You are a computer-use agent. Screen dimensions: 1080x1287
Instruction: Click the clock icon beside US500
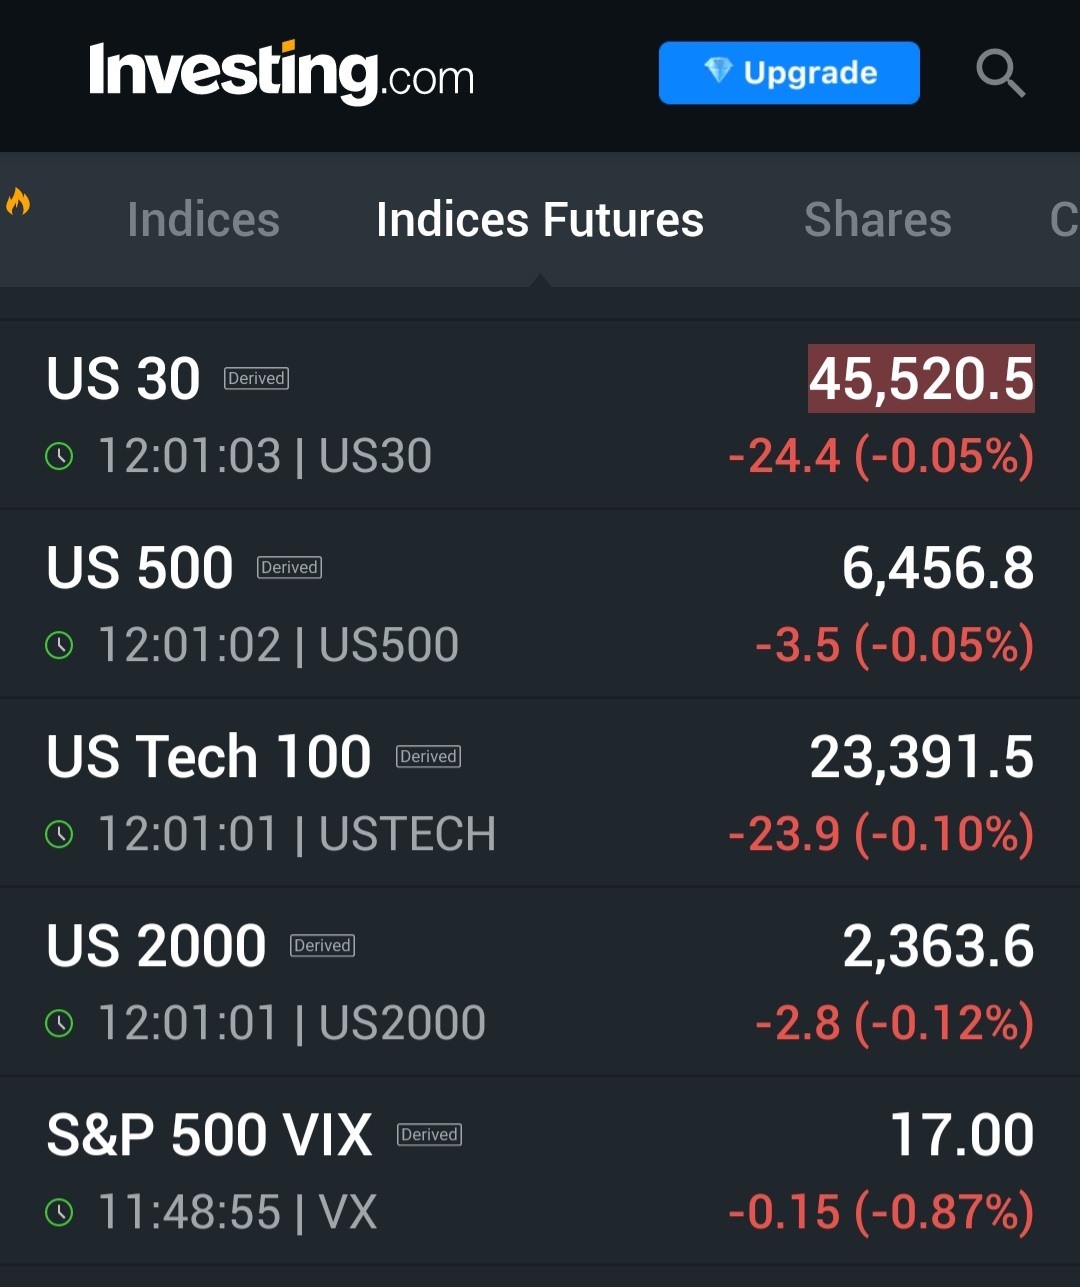tap(60, 646)
